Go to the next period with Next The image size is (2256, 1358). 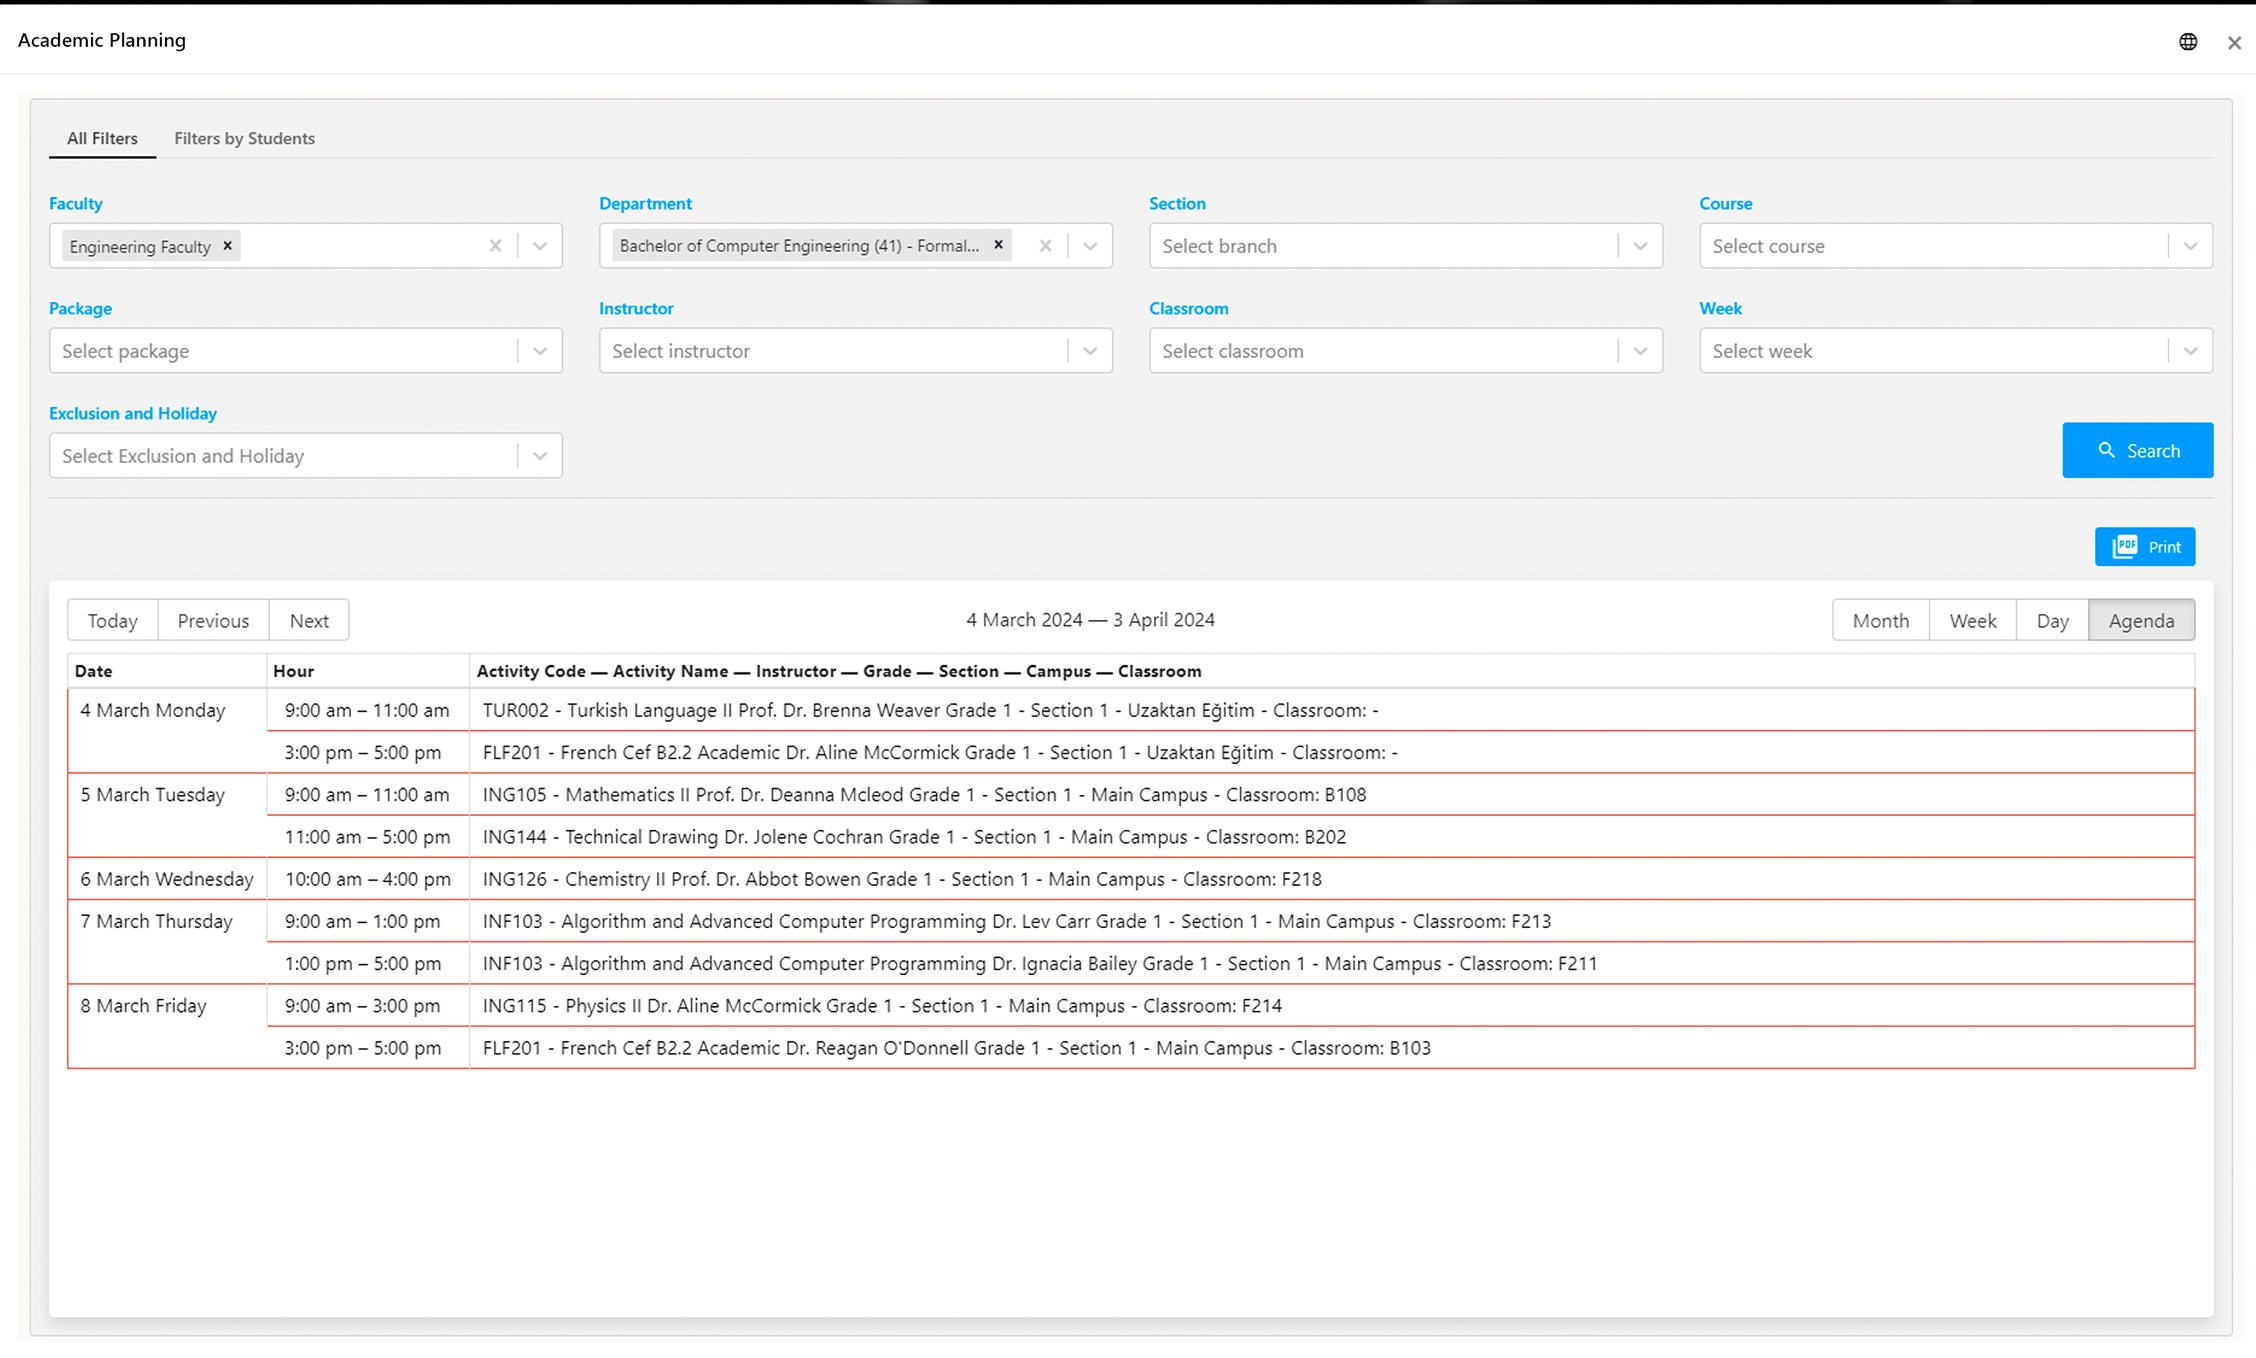(308, 620)
